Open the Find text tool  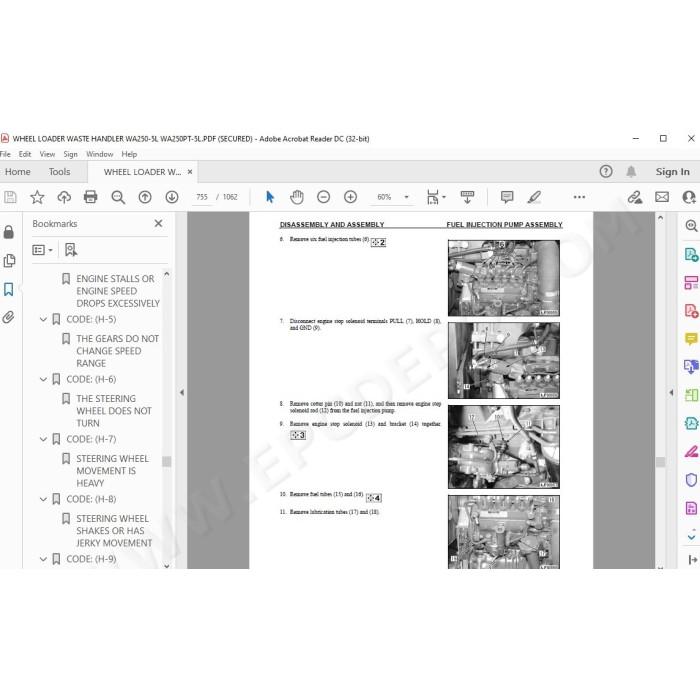[x=118, y=197]
